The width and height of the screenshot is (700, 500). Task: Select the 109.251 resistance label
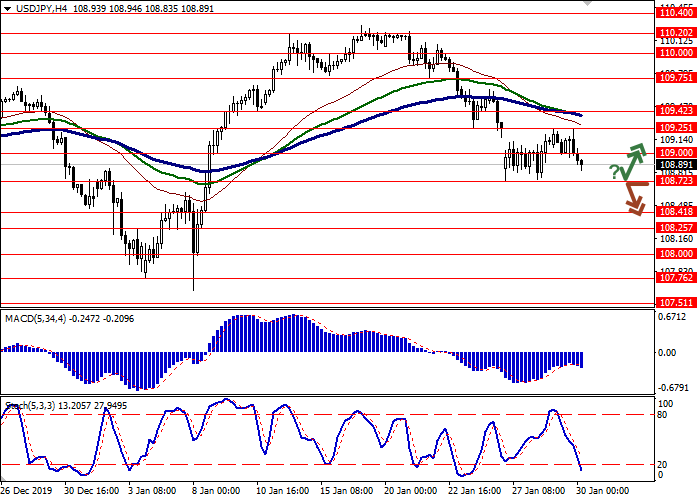pyautogui.click(x=676, y=128)
